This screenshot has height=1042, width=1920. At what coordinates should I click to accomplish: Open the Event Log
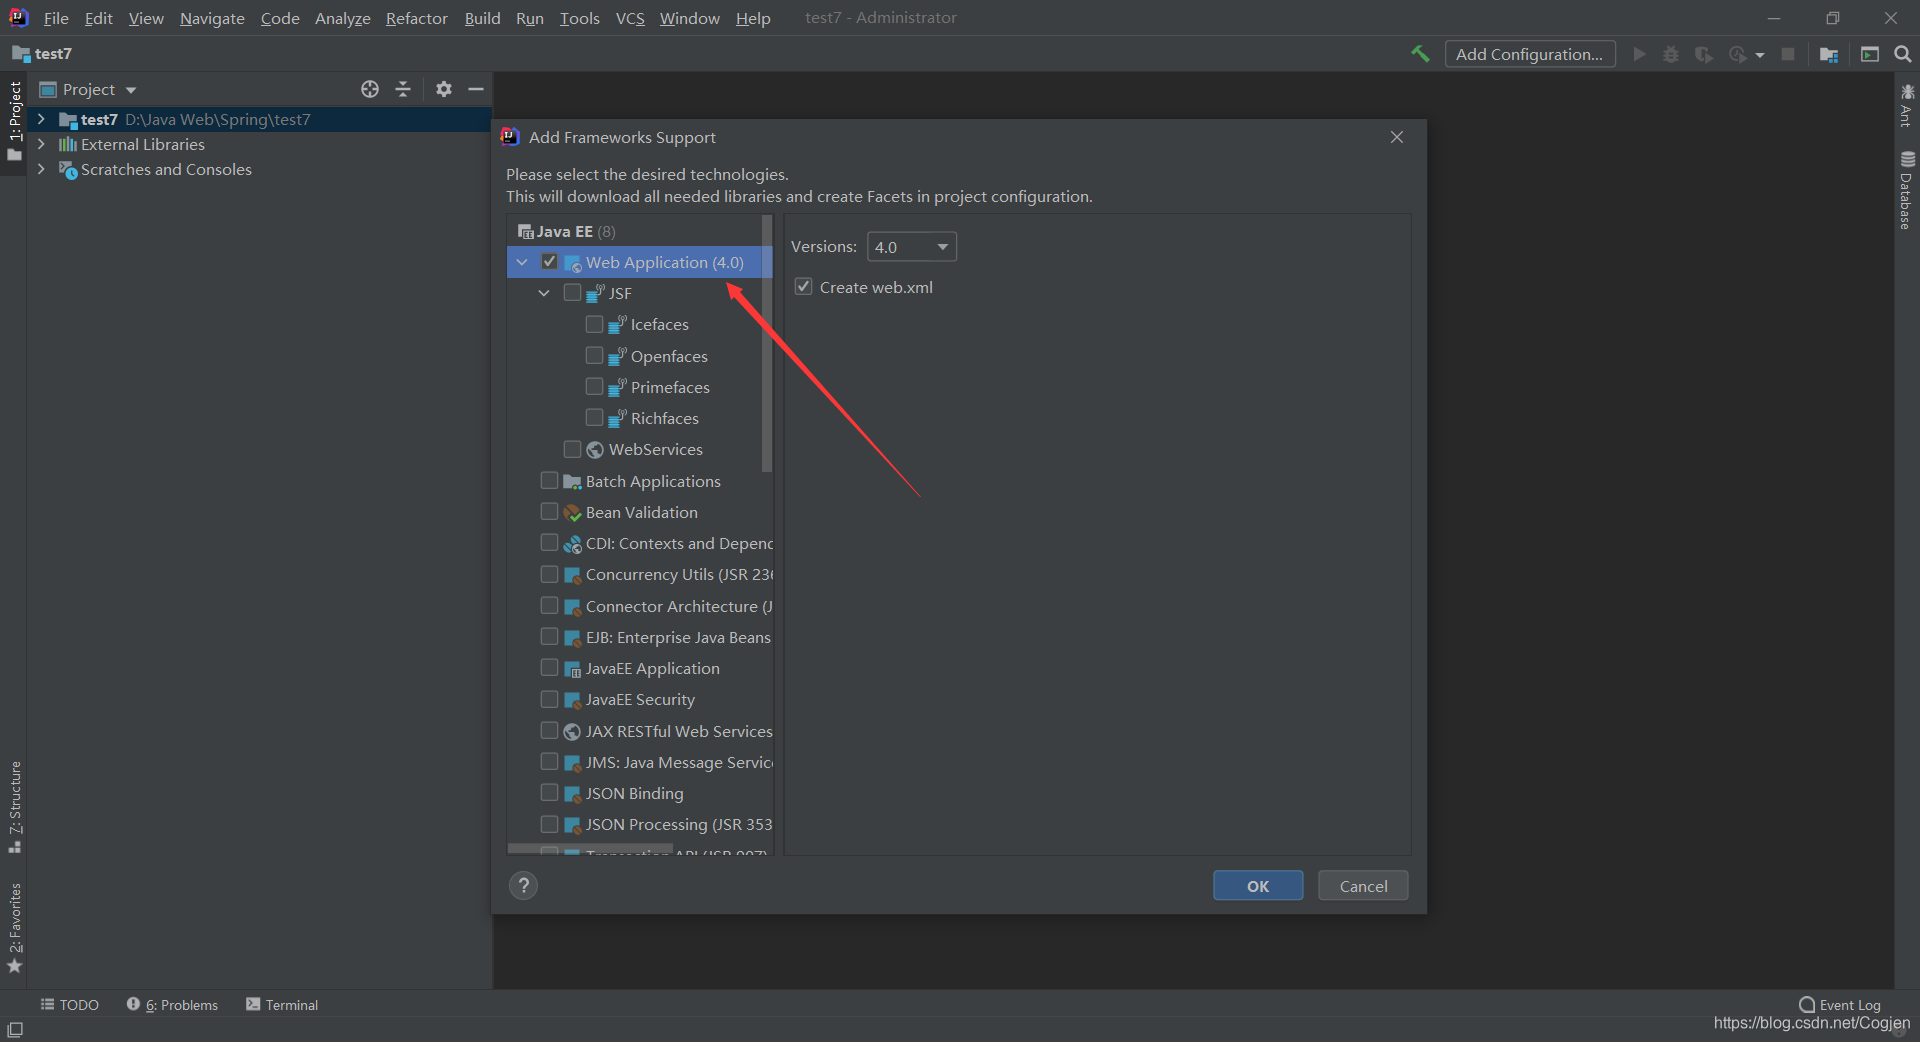pos(1840,1005)
